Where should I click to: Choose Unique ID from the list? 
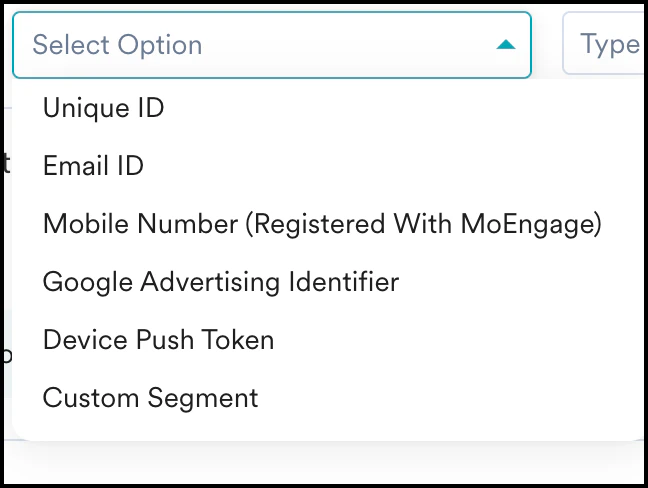103,108
